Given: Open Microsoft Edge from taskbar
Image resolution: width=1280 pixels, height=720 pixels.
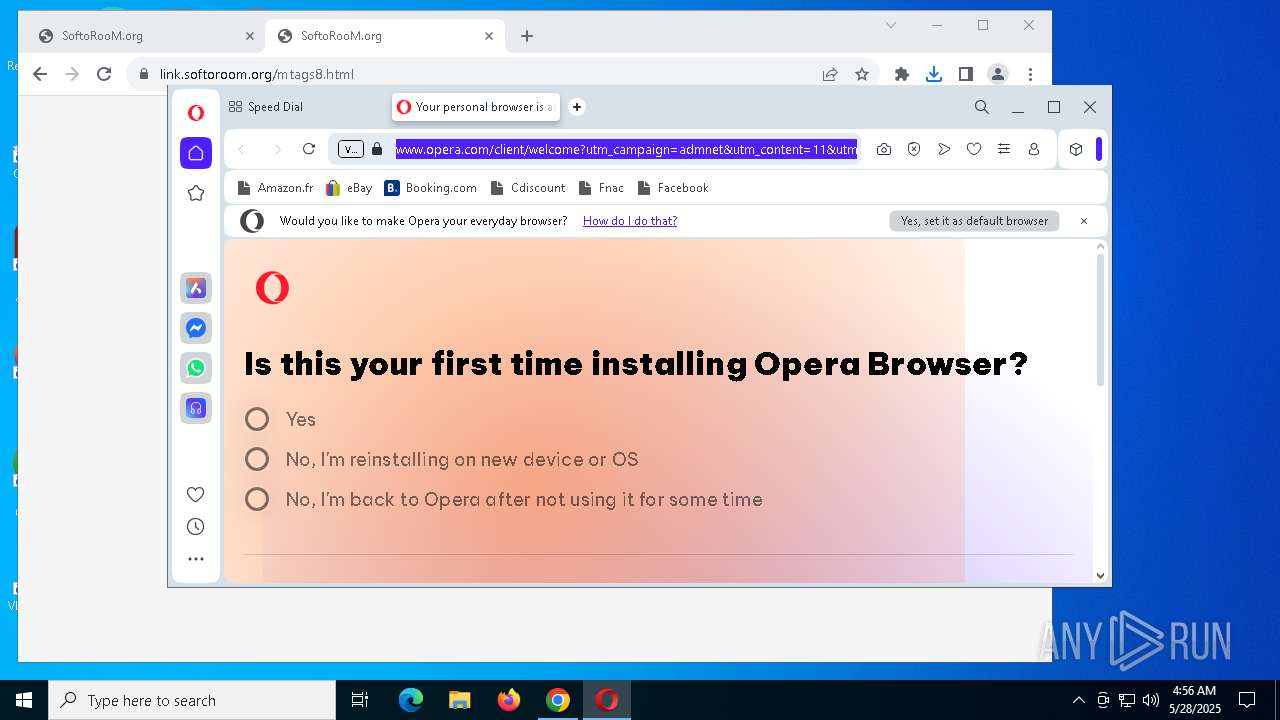Looking at the screenshot, I should 411,700.
